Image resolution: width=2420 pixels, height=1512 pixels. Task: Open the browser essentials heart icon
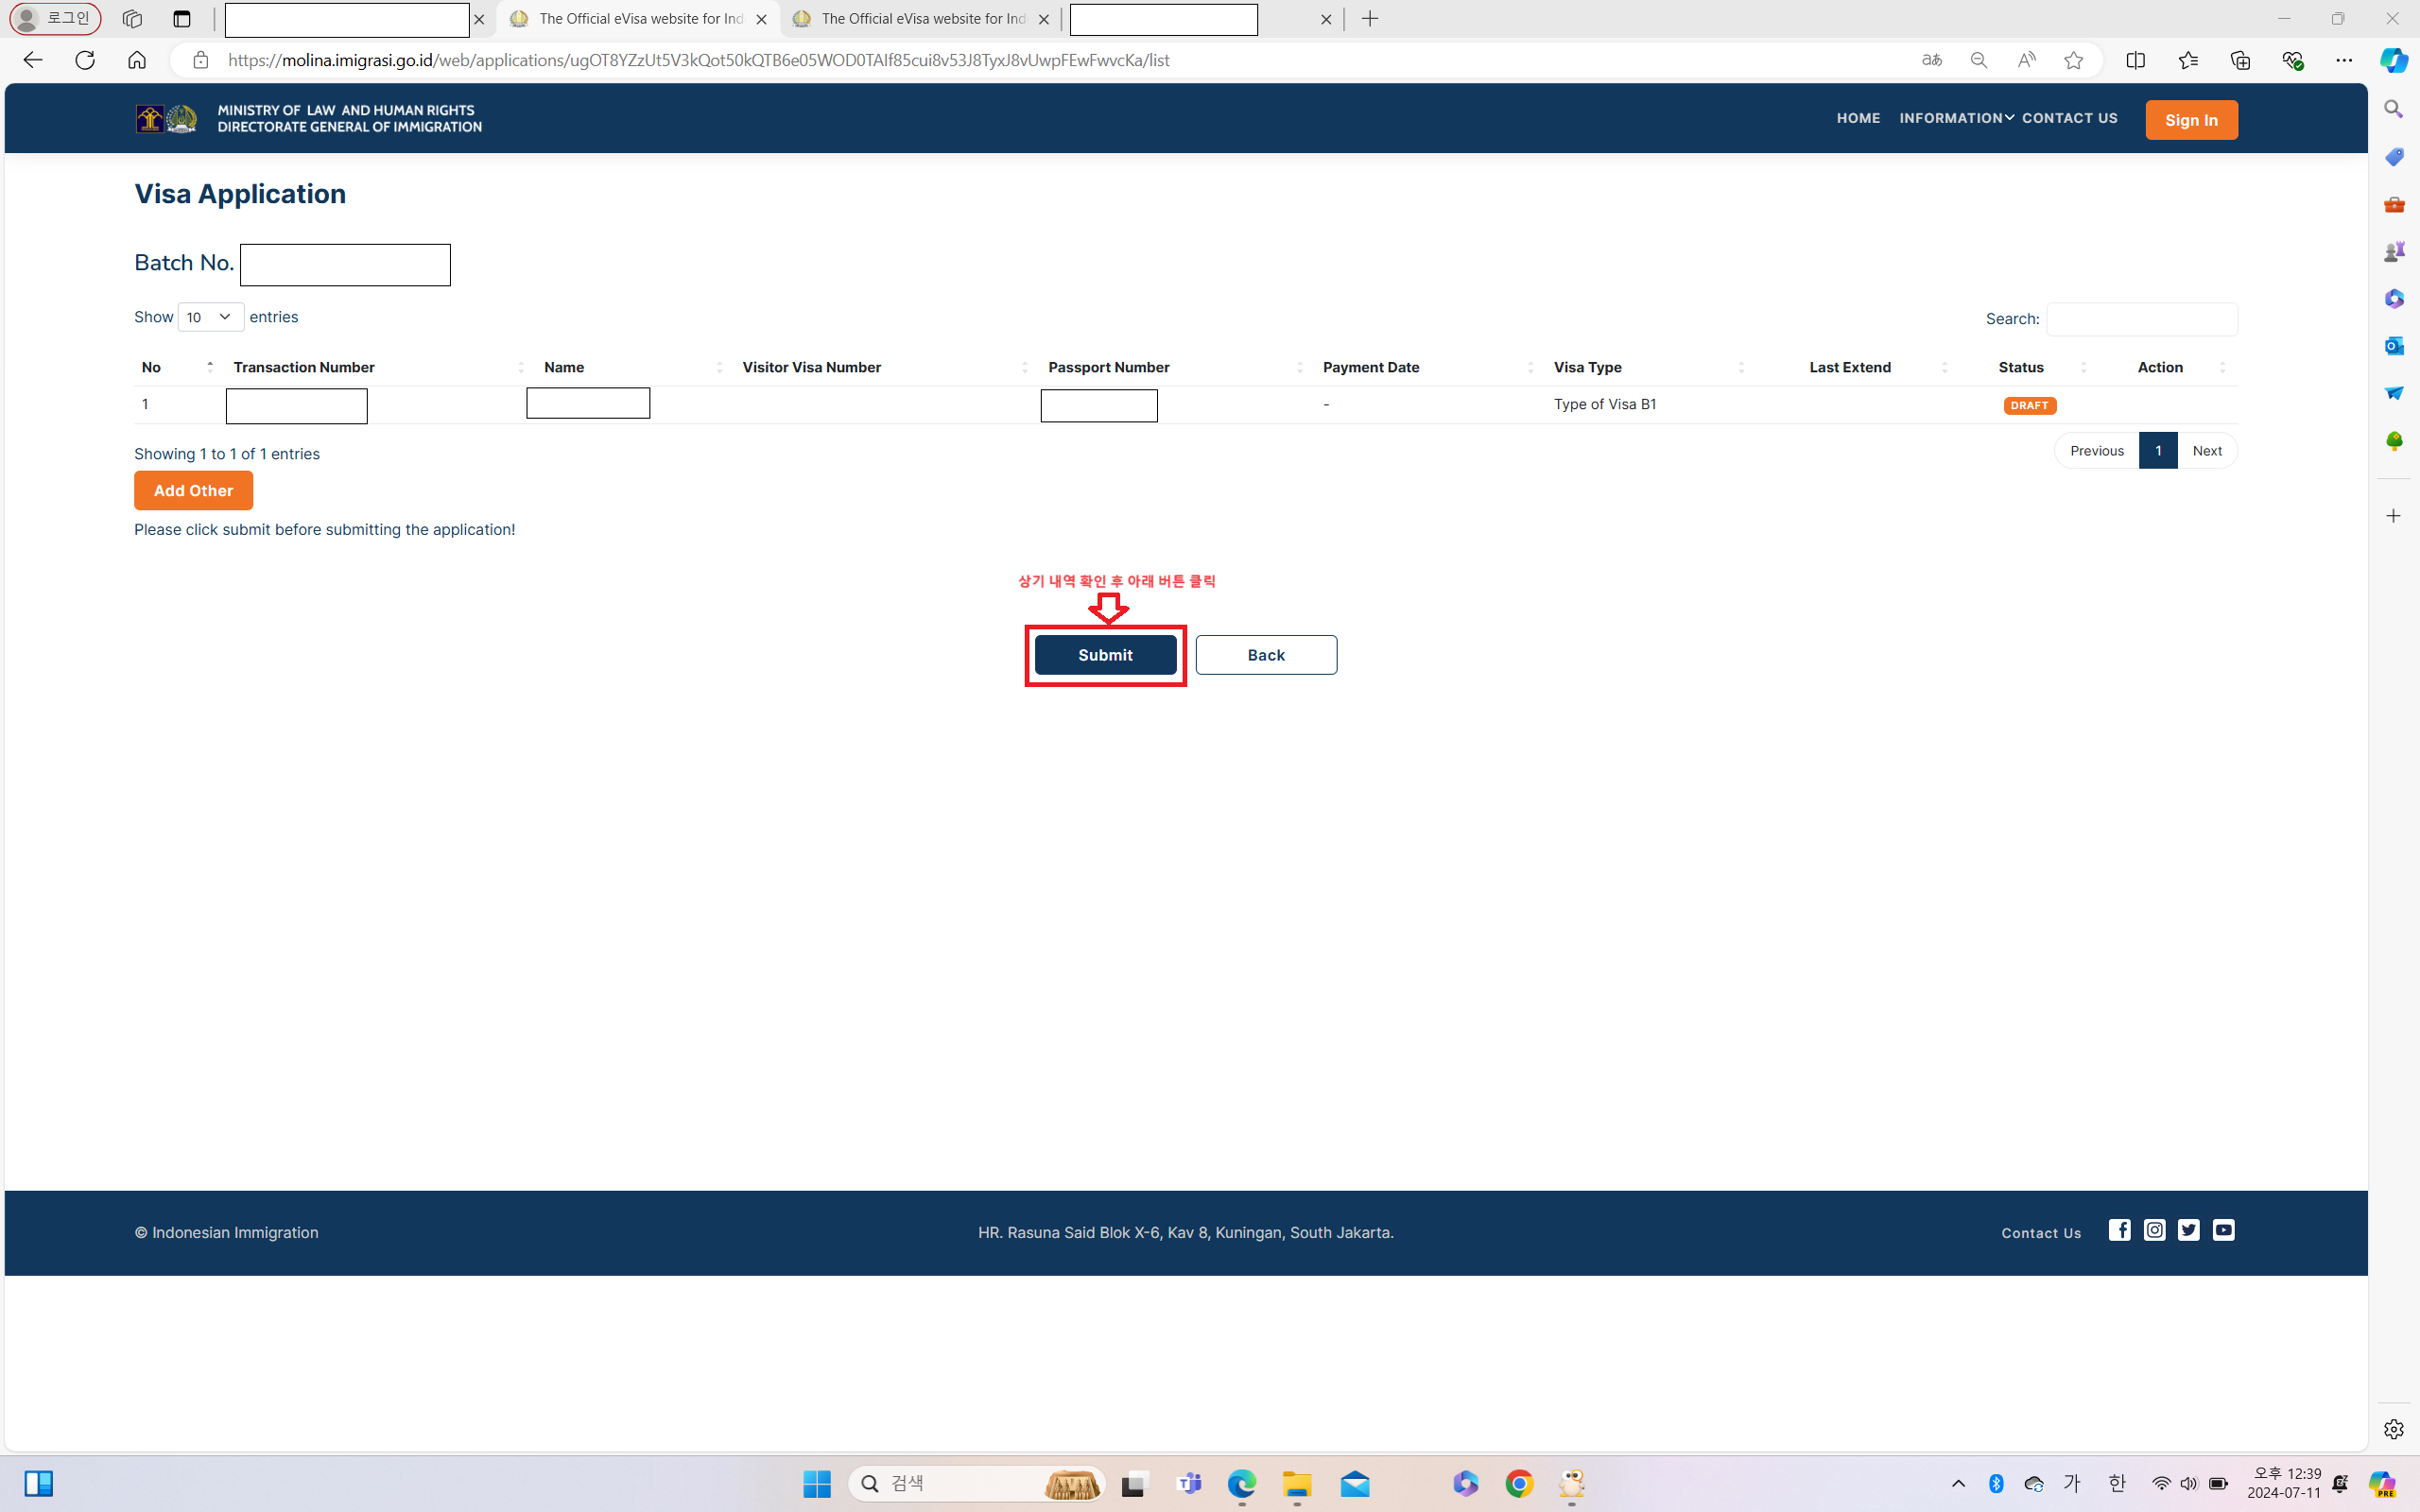click(2292, 60)
